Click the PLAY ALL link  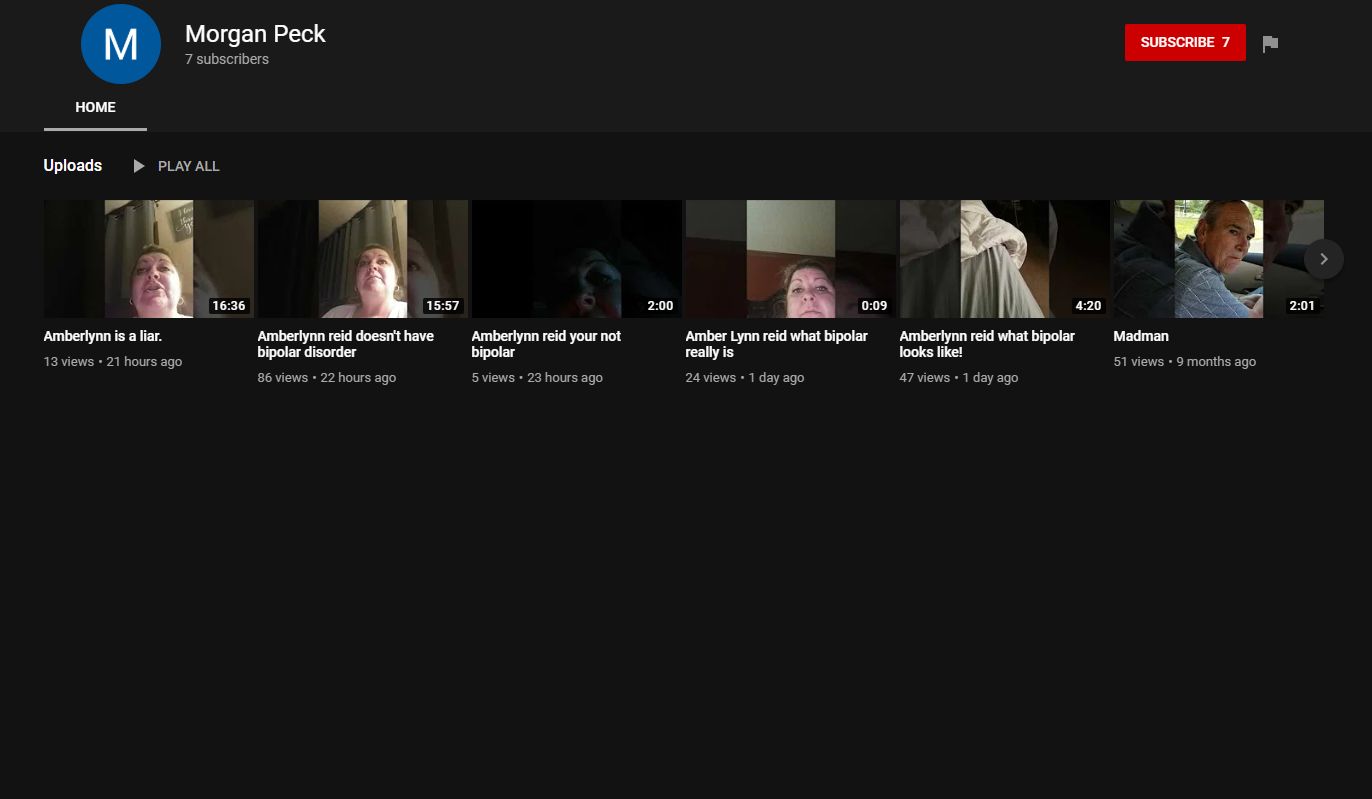pos(189,166)
